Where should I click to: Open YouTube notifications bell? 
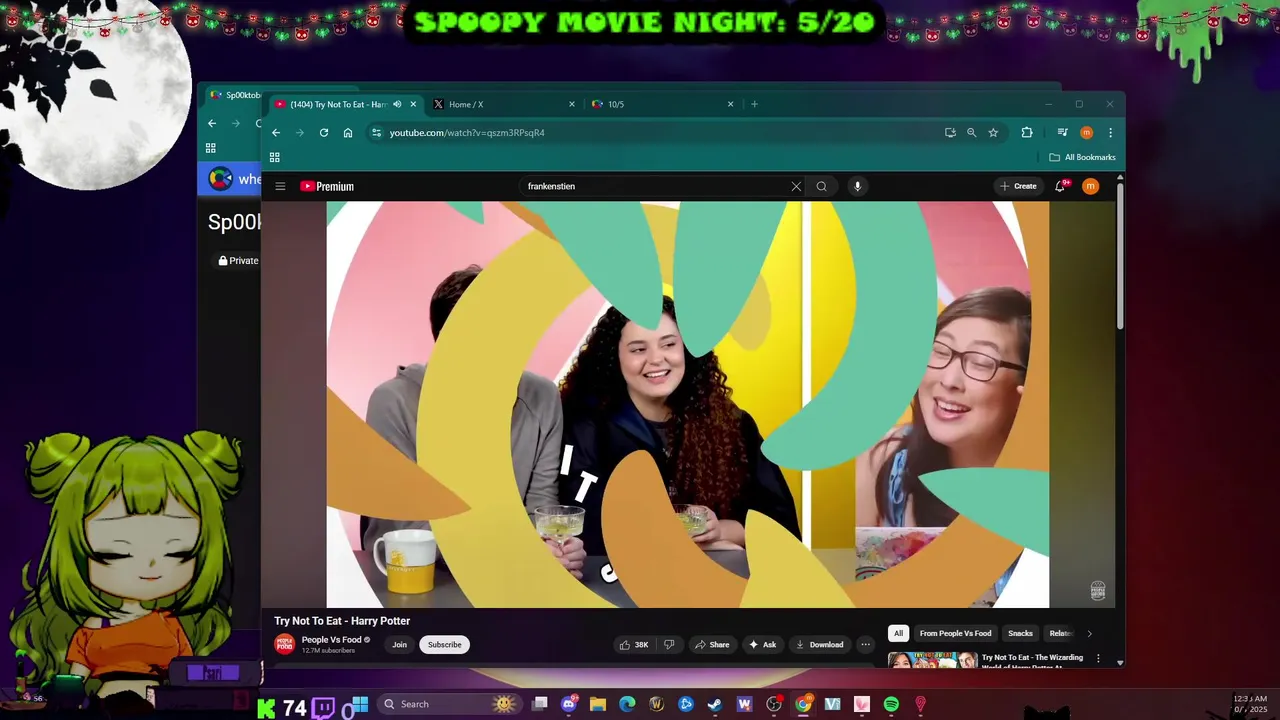click(x=1060, y=186)
